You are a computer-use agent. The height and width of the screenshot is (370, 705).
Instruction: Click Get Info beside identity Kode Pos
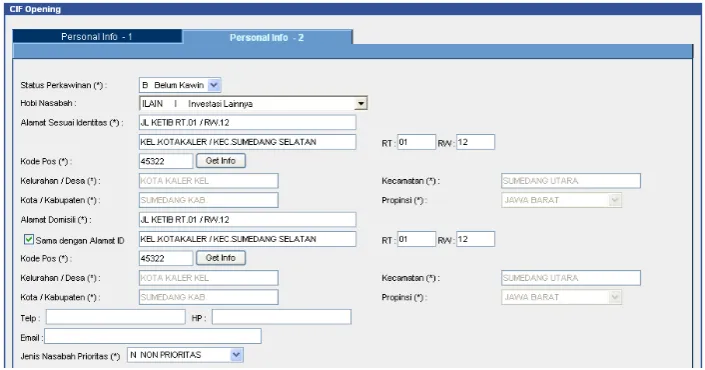pyautogui.click(x=221, y=160)
